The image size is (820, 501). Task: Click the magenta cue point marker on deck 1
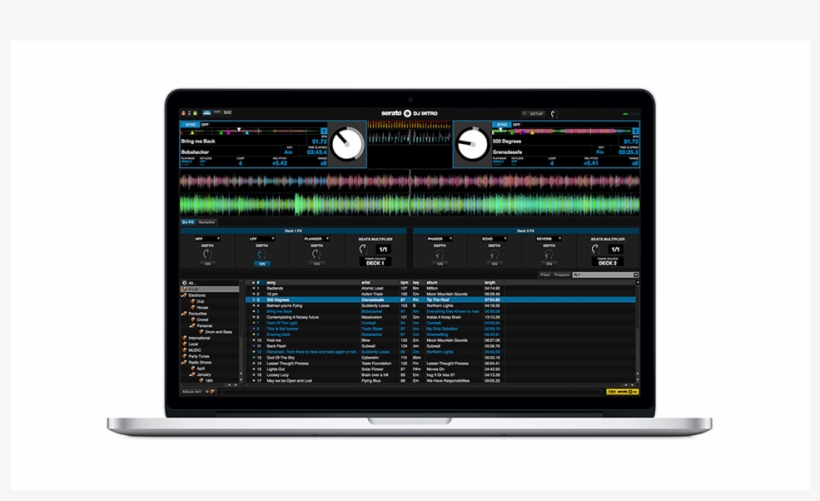pos(228,133)
